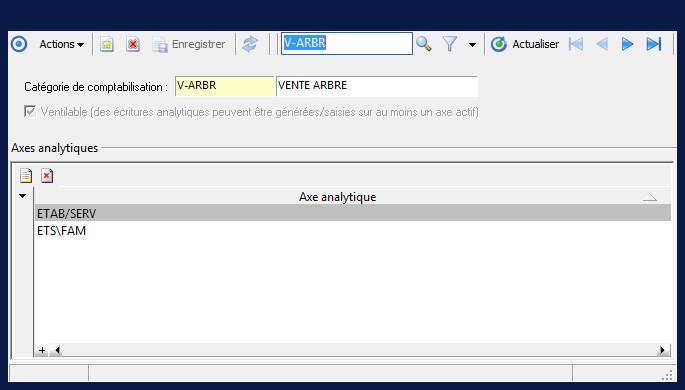Click the delete record red X icon
This screenshot has width=685, height=390.
[x=133, y=44]
